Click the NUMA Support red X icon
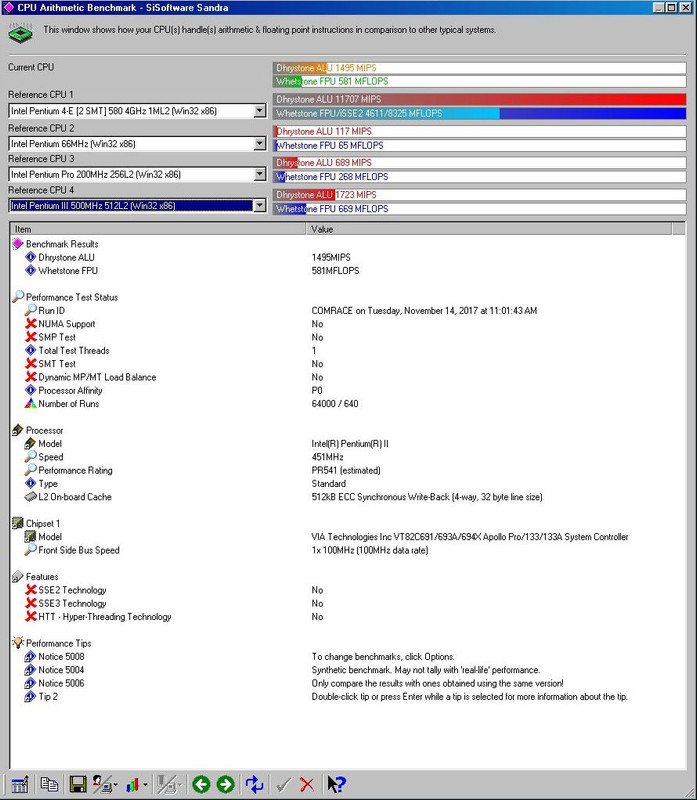 click(31, 323)
